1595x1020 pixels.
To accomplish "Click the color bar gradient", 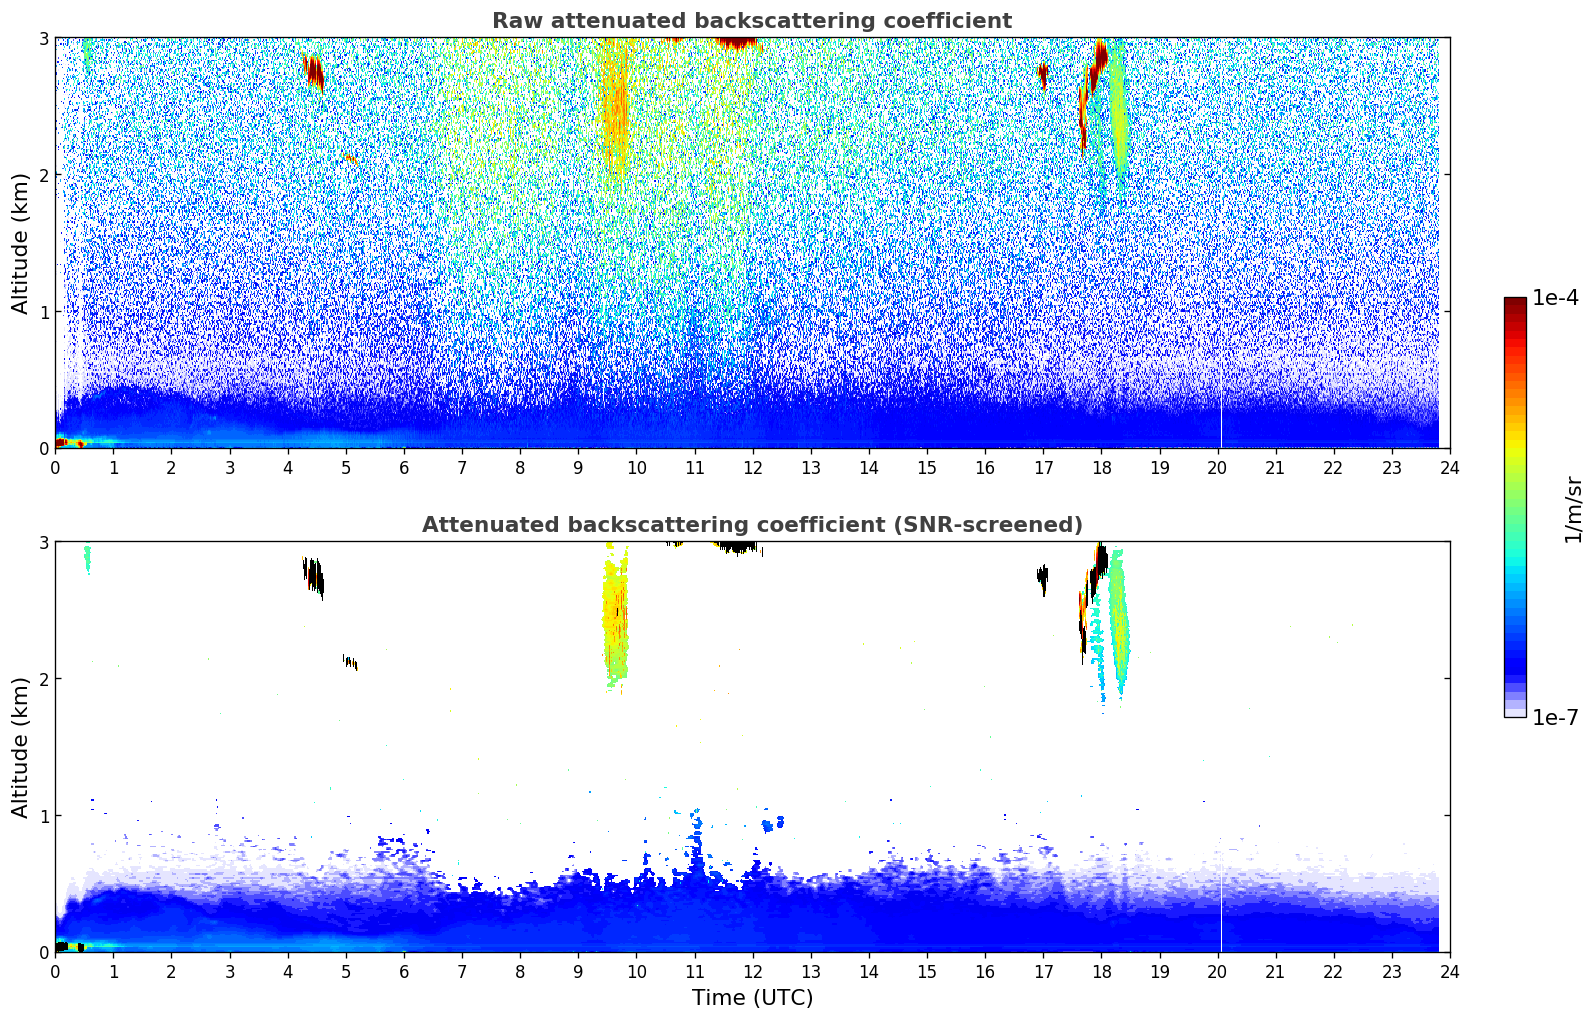I will (x=1515, y=507).
